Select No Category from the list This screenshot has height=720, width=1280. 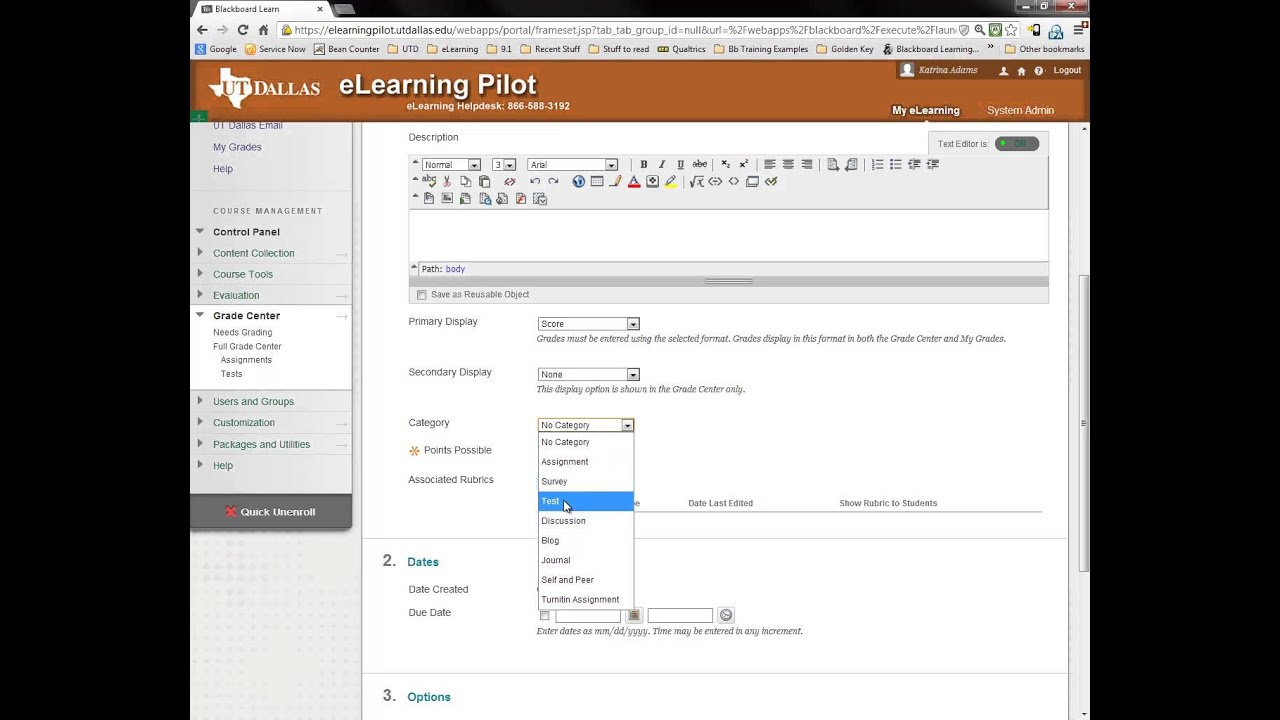[x=586, y=442]
